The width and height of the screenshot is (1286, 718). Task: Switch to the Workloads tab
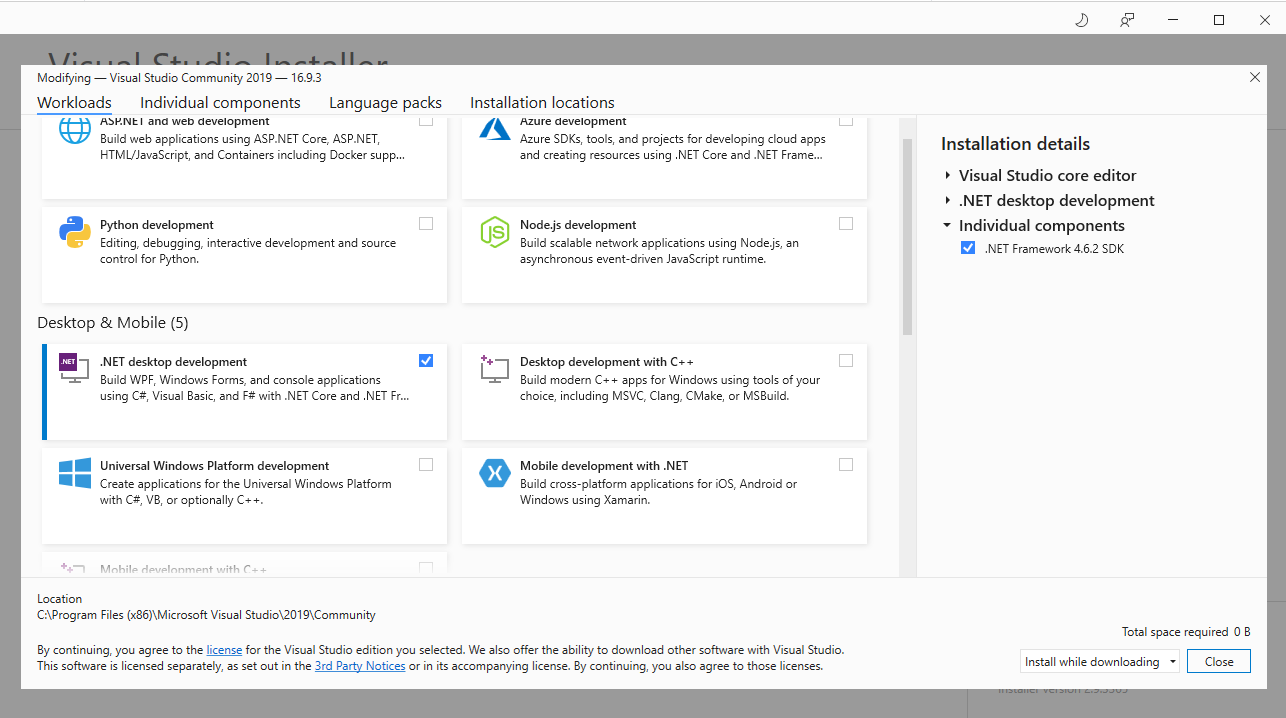[74, 102]
